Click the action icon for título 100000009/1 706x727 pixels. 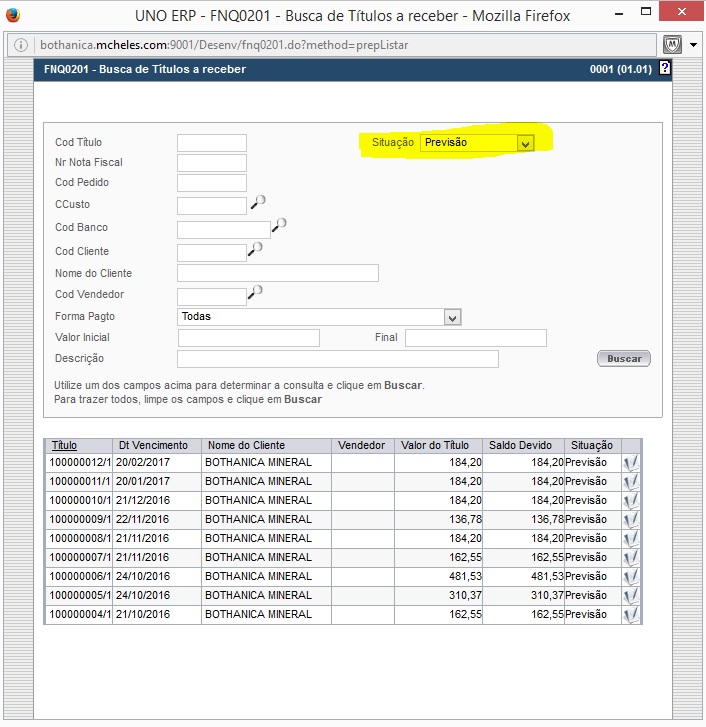tap(631, 519)
